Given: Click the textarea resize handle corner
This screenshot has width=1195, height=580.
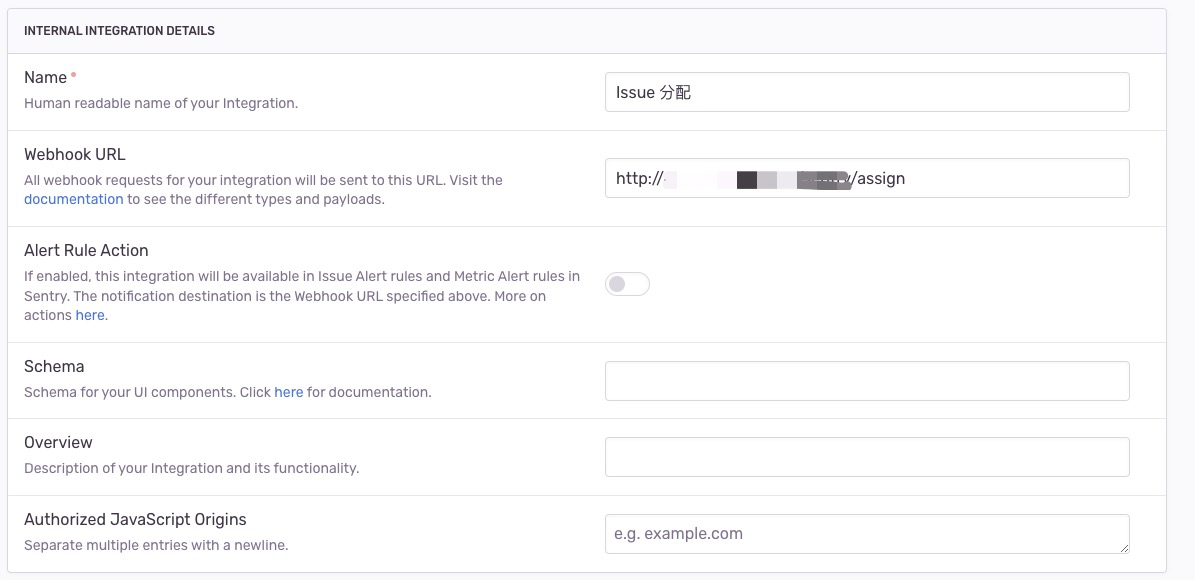Looking at the screenshot, I should pos(1124,547).
